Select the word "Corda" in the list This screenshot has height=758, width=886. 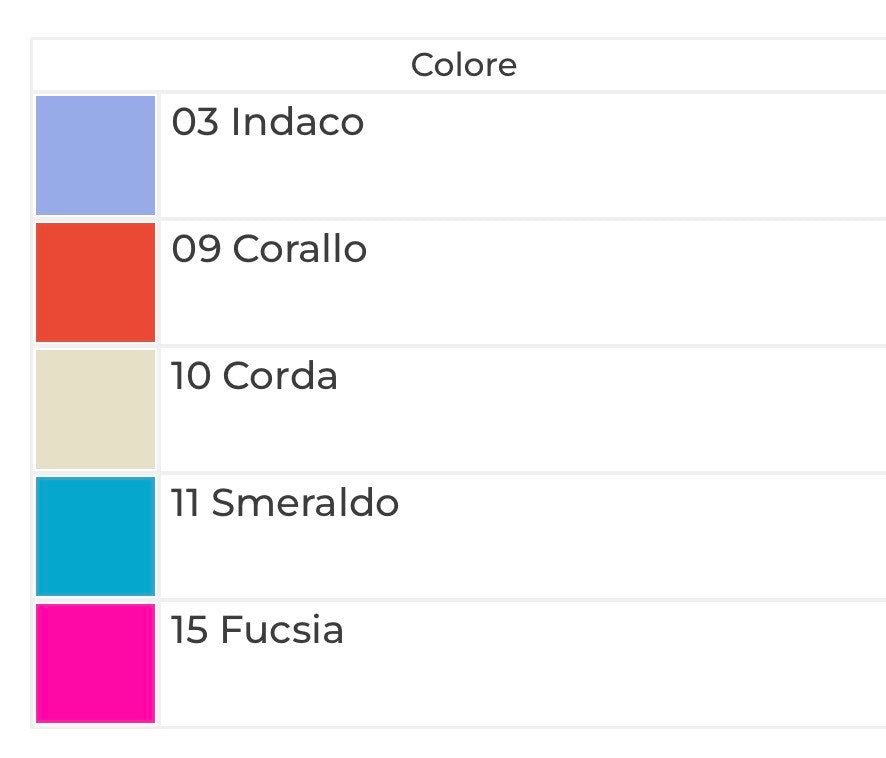280,376
